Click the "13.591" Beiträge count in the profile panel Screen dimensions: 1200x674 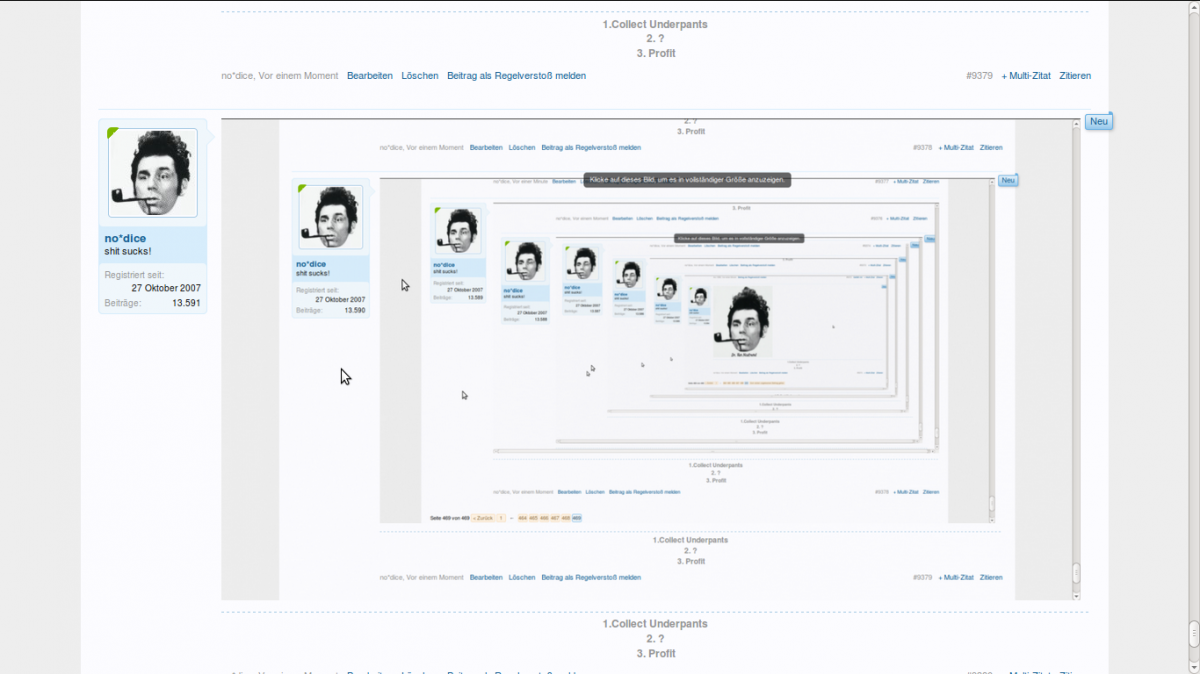(x=186, y=302)
